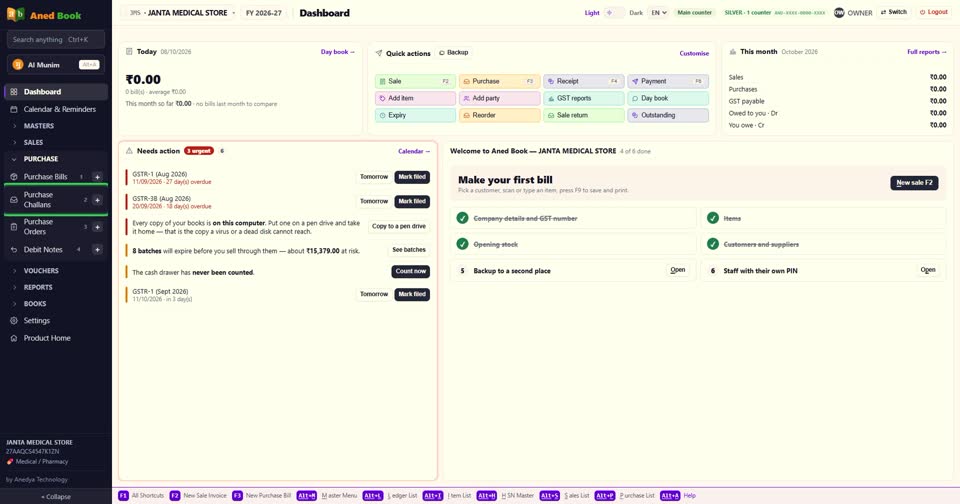Open the Purchase Bills menu item
Screen dimensions: 960x504
[x=46, y=176]
